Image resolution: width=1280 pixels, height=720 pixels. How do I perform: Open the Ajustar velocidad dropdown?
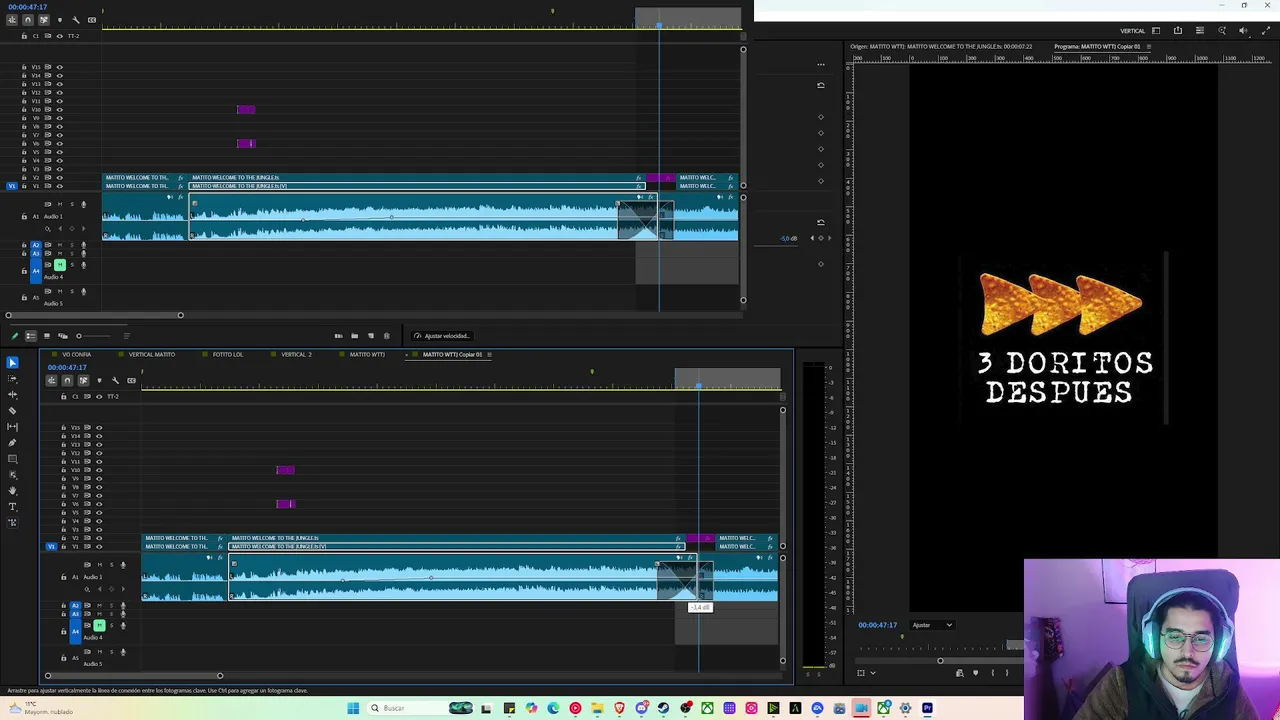(441, 336)
